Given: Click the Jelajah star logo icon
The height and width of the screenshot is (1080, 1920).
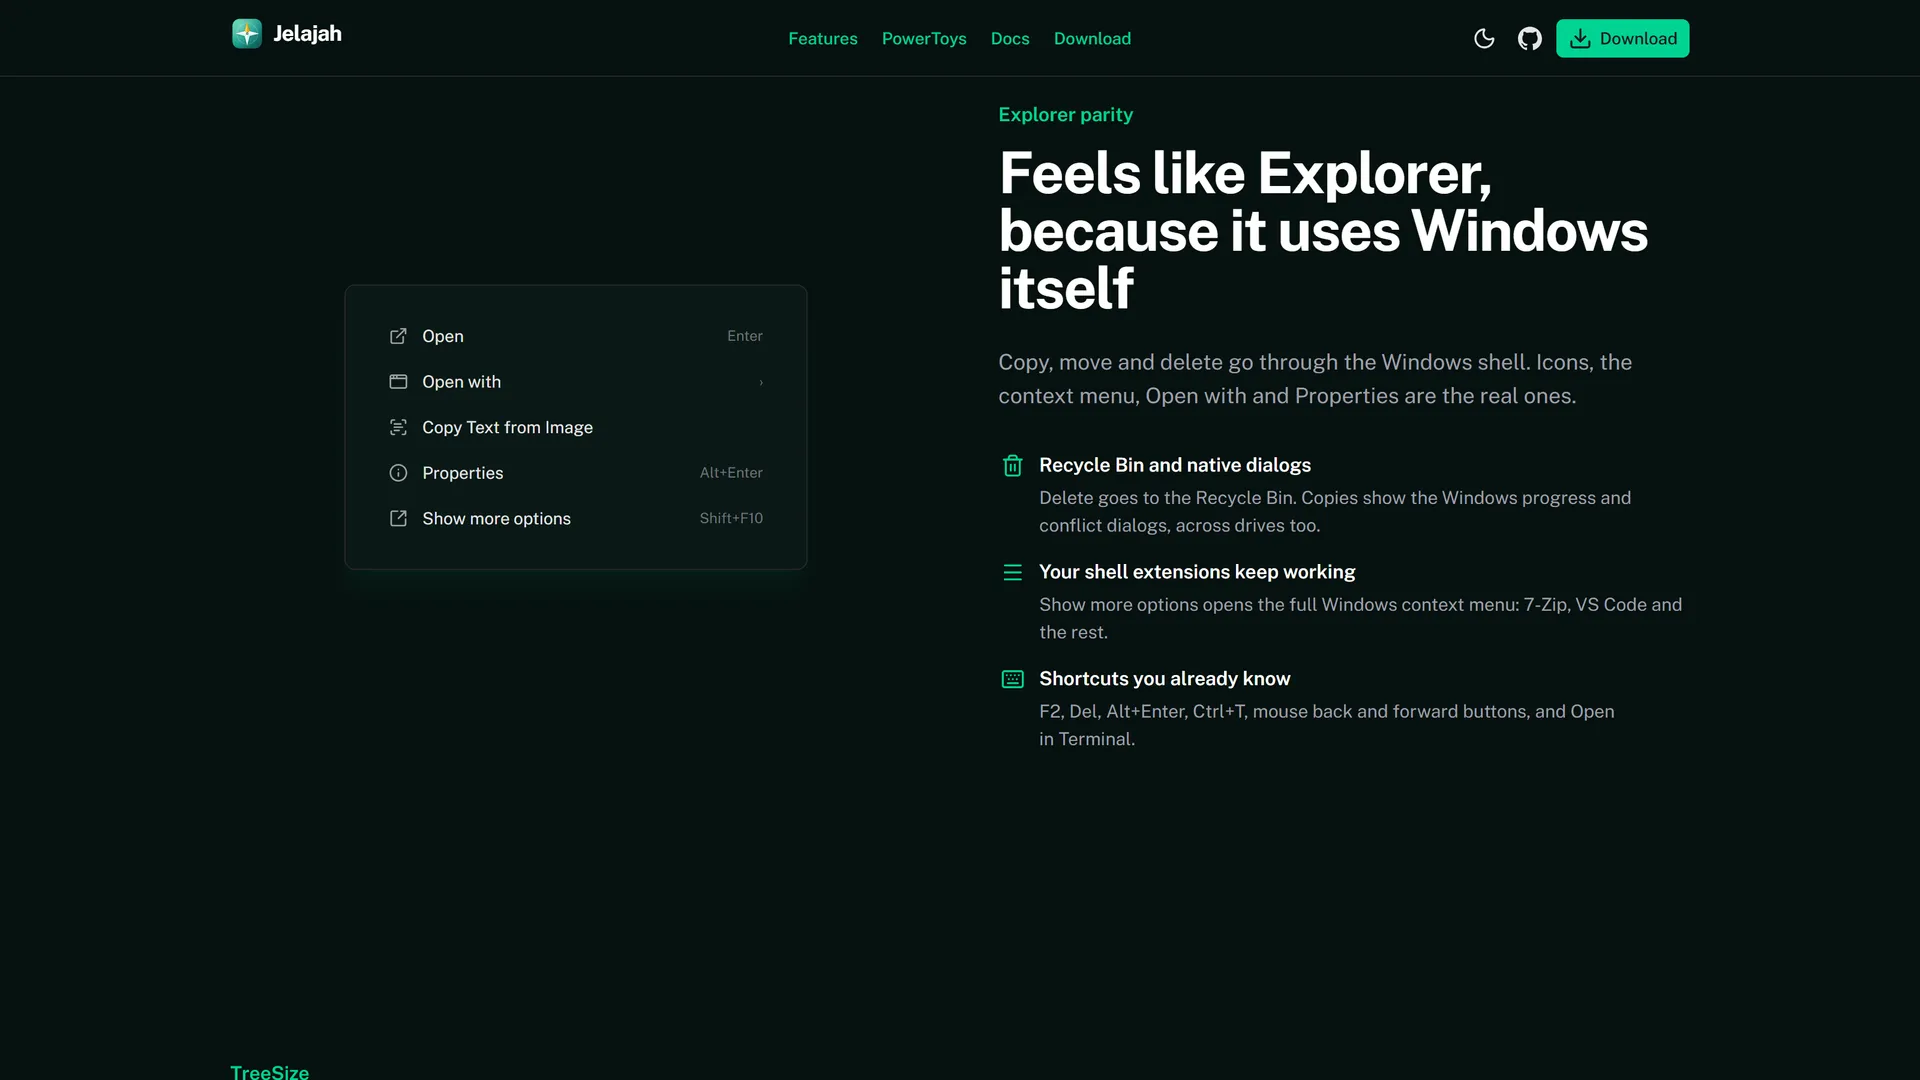Looking at the screenshot, I should click(246, 33).
